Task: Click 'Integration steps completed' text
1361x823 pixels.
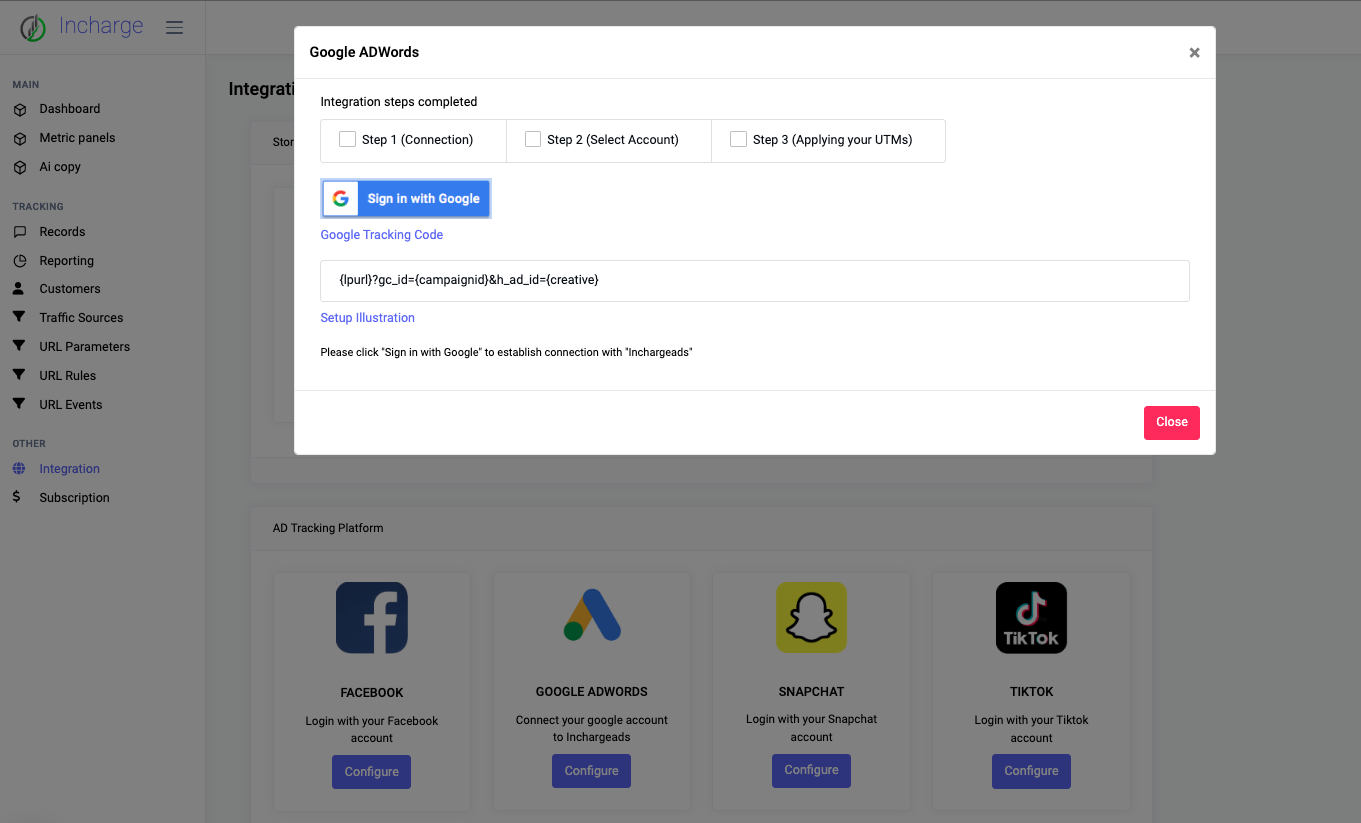Action: (399, 102)
